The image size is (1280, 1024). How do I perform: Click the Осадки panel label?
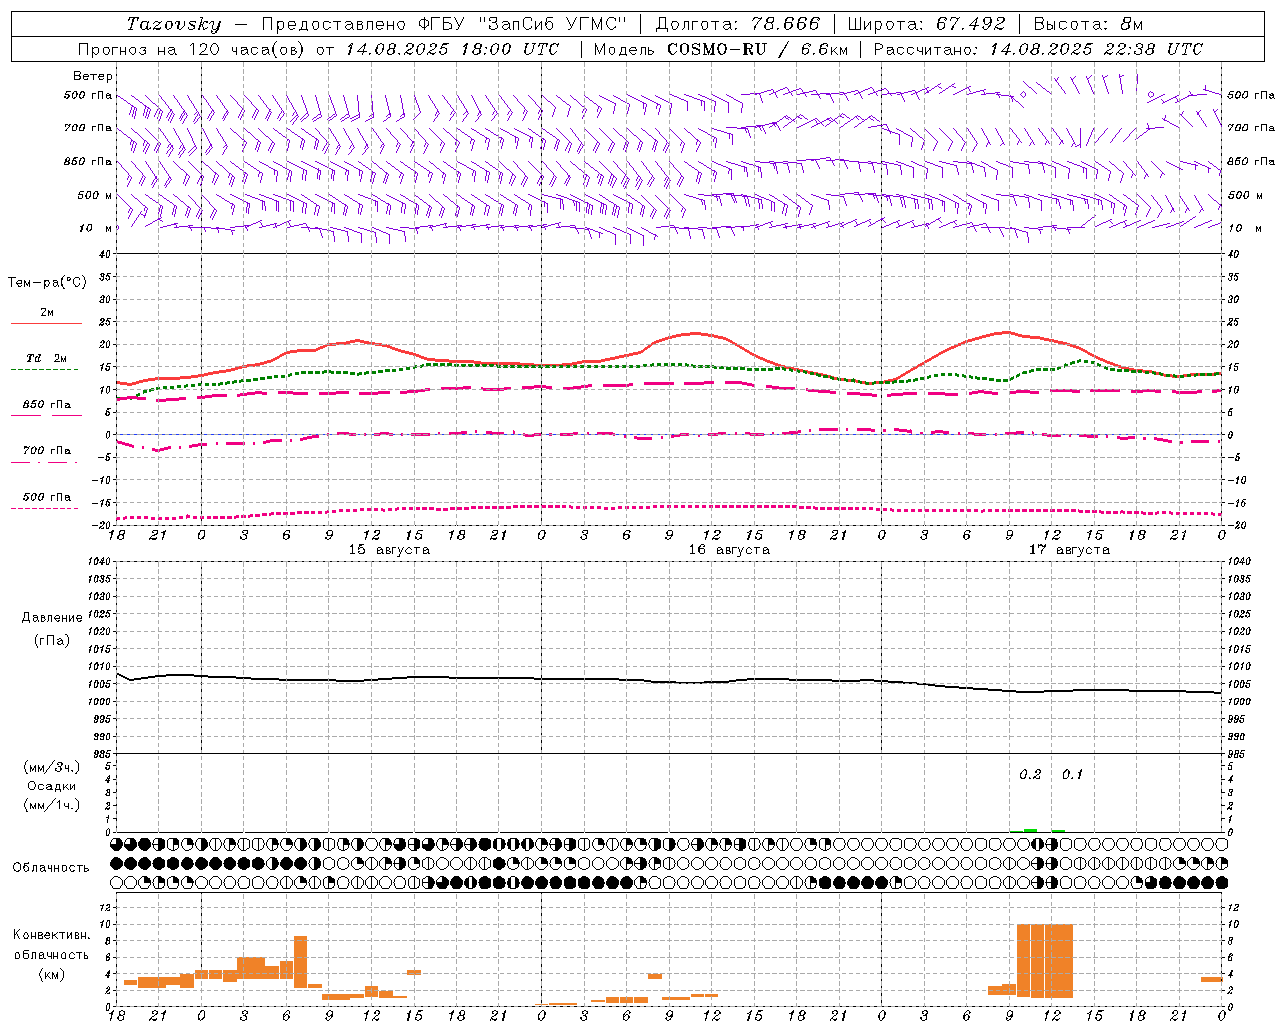(52, 786)
